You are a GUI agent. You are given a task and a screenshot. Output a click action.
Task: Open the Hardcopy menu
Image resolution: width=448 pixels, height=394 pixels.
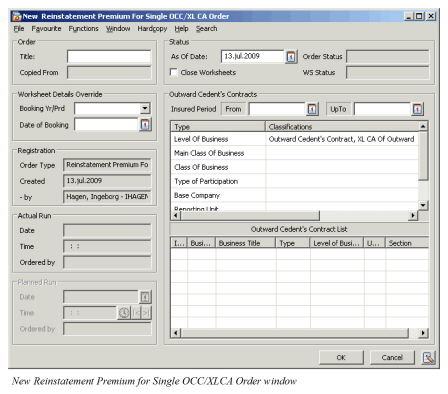152,29
